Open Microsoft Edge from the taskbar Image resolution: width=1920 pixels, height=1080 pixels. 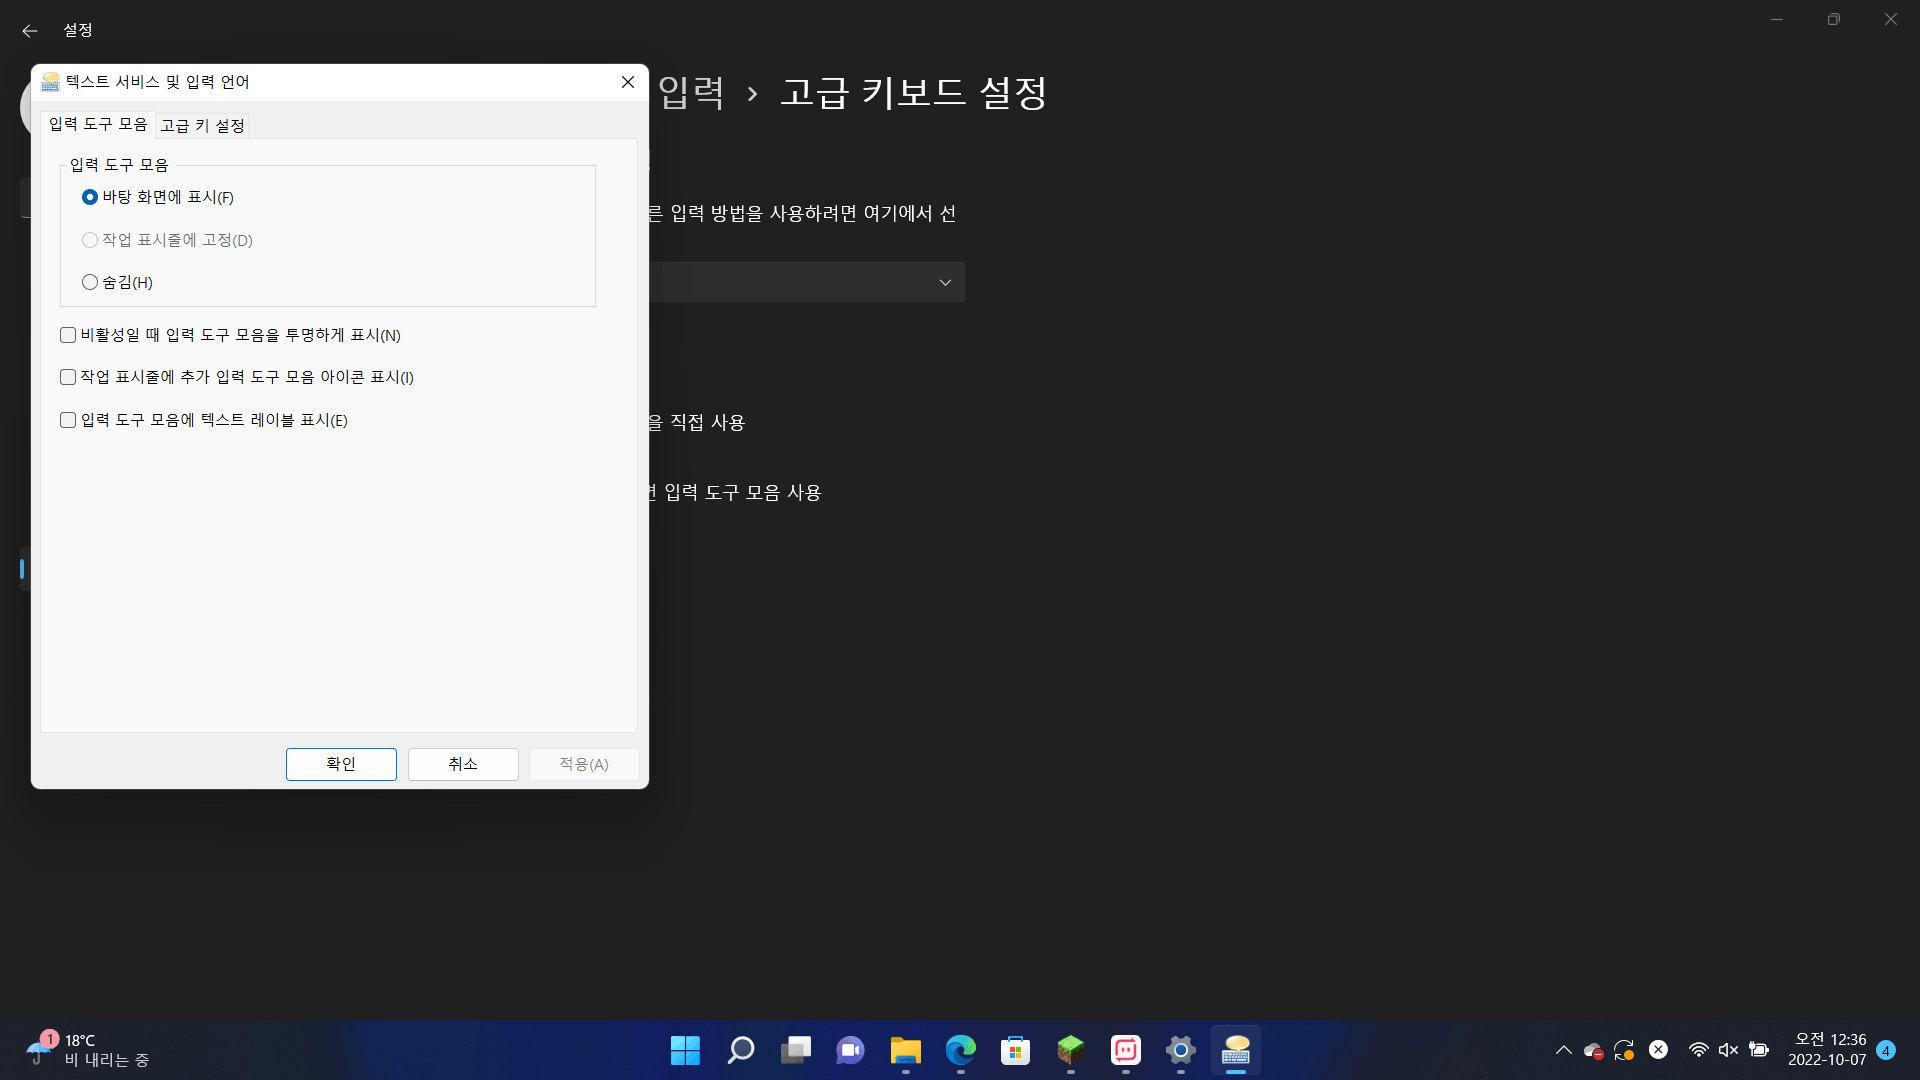(960, 1050)
